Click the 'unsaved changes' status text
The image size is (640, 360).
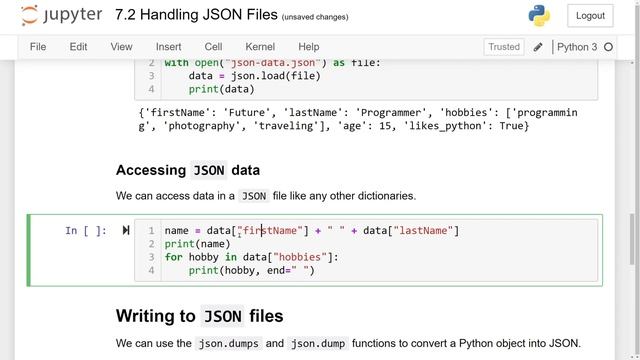pos(315,17)
